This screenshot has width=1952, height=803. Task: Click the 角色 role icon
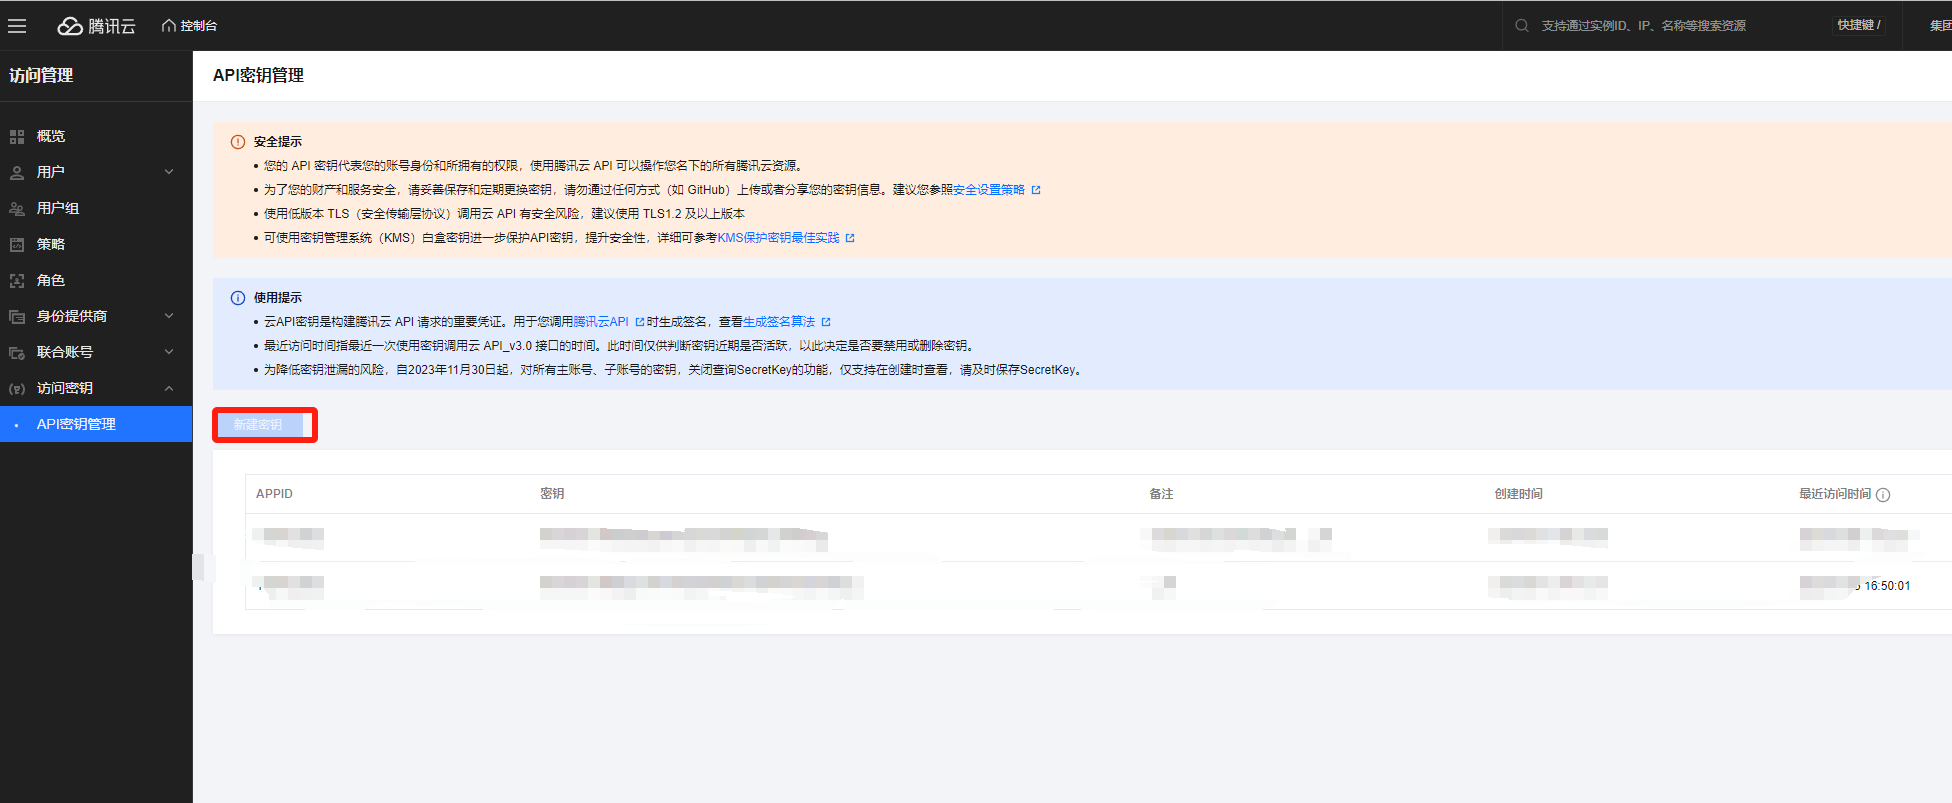(x=17, y=280)
